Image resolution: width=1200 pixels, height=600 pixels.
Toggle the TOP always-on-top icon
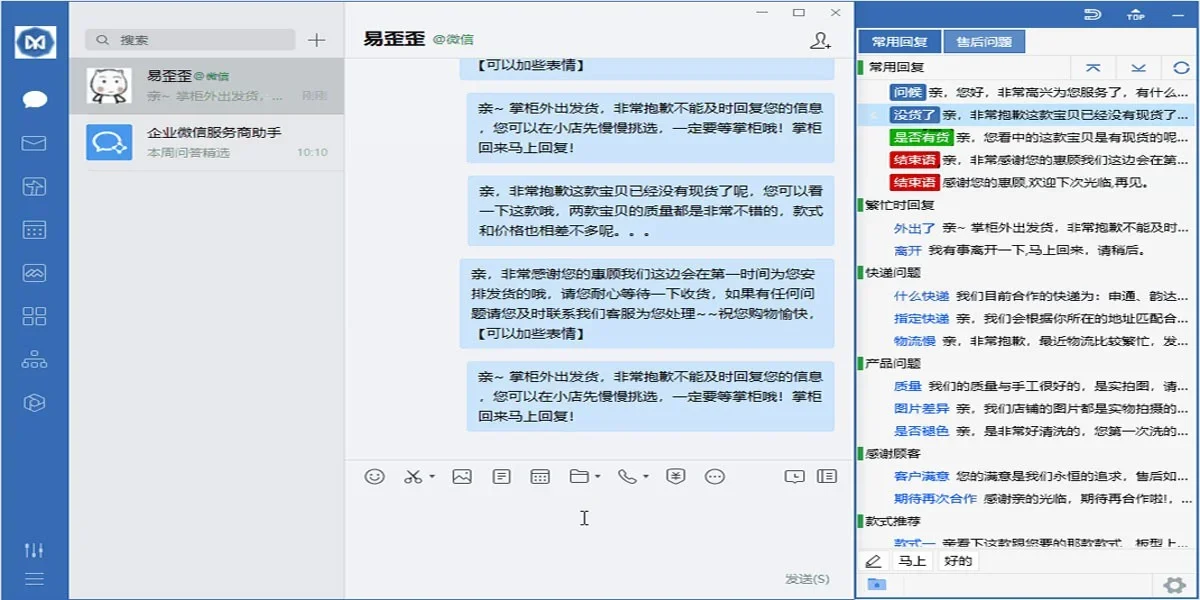click(1136, 14)
